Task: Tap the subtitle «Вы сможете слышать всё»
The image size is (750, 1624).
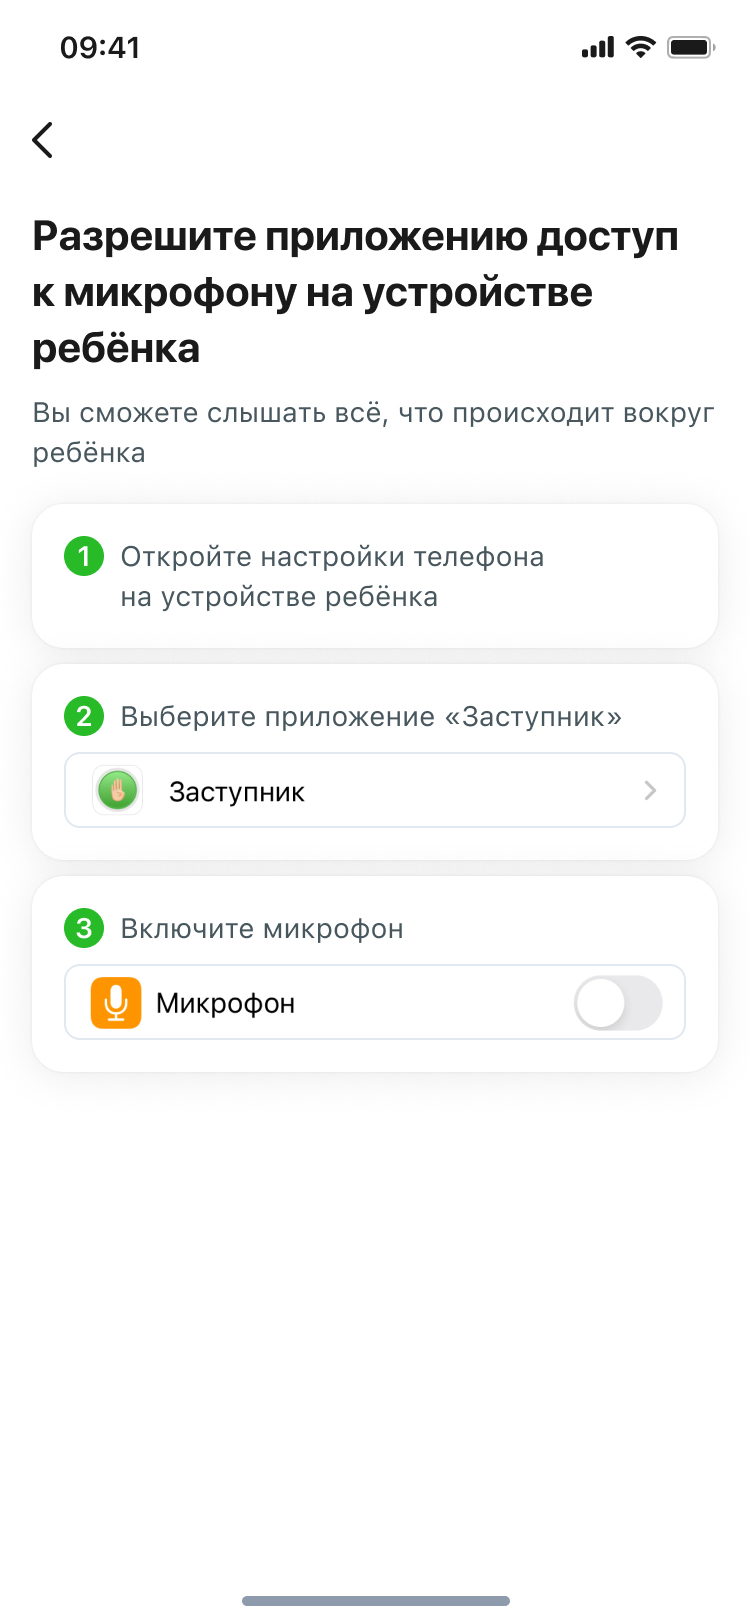Action: [x=374, y=432]
